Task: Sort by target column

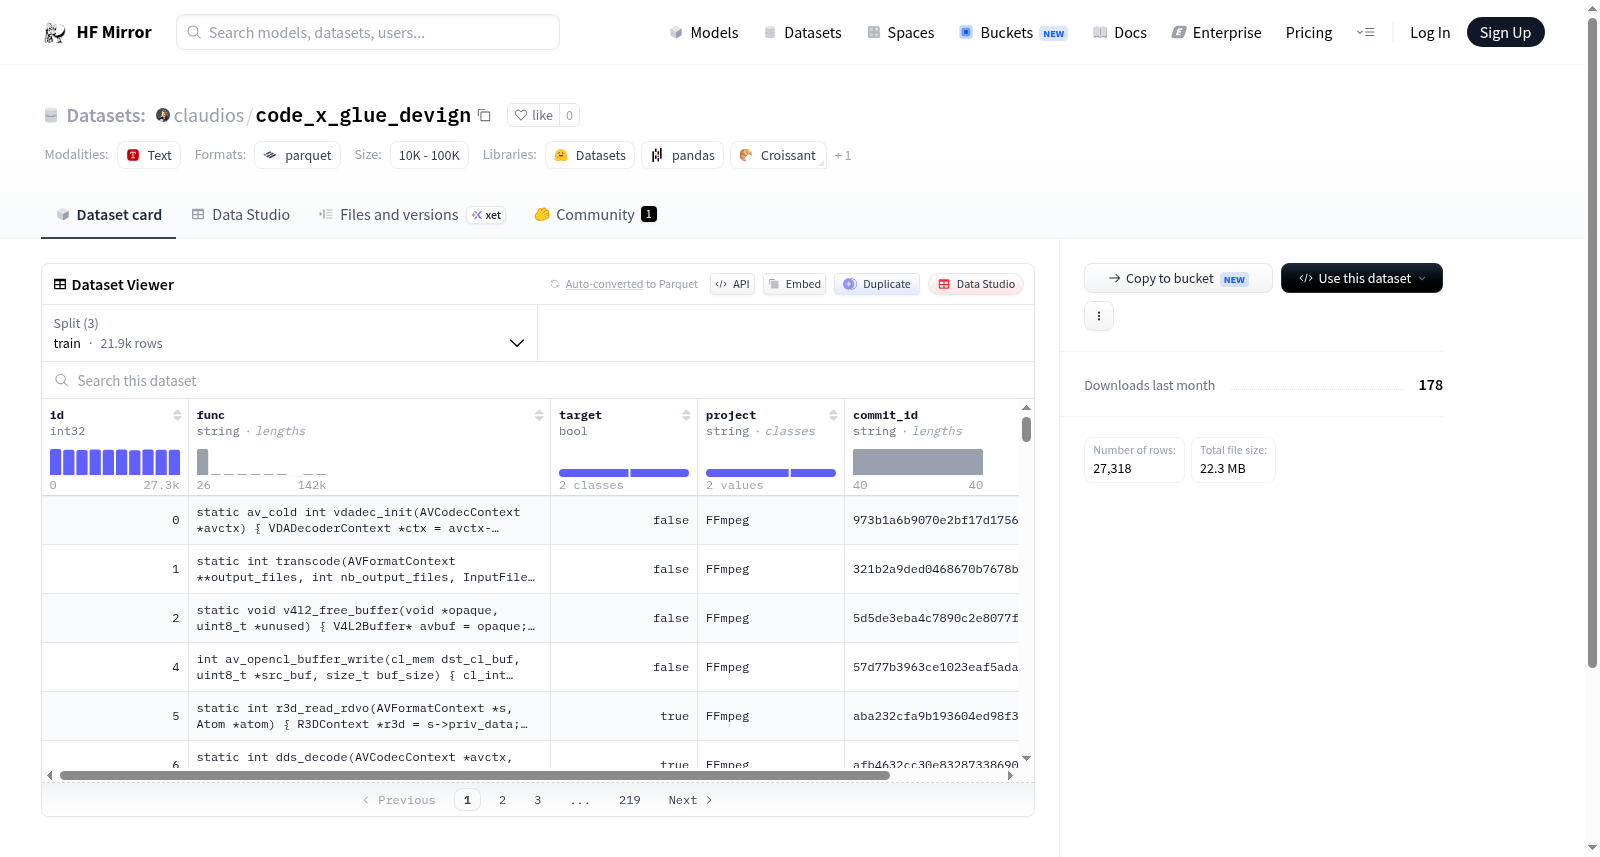Action: tap(686, 415)
